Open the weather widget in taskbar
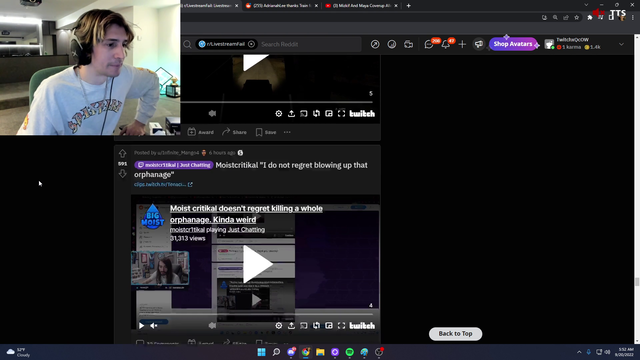 point(18,352)
